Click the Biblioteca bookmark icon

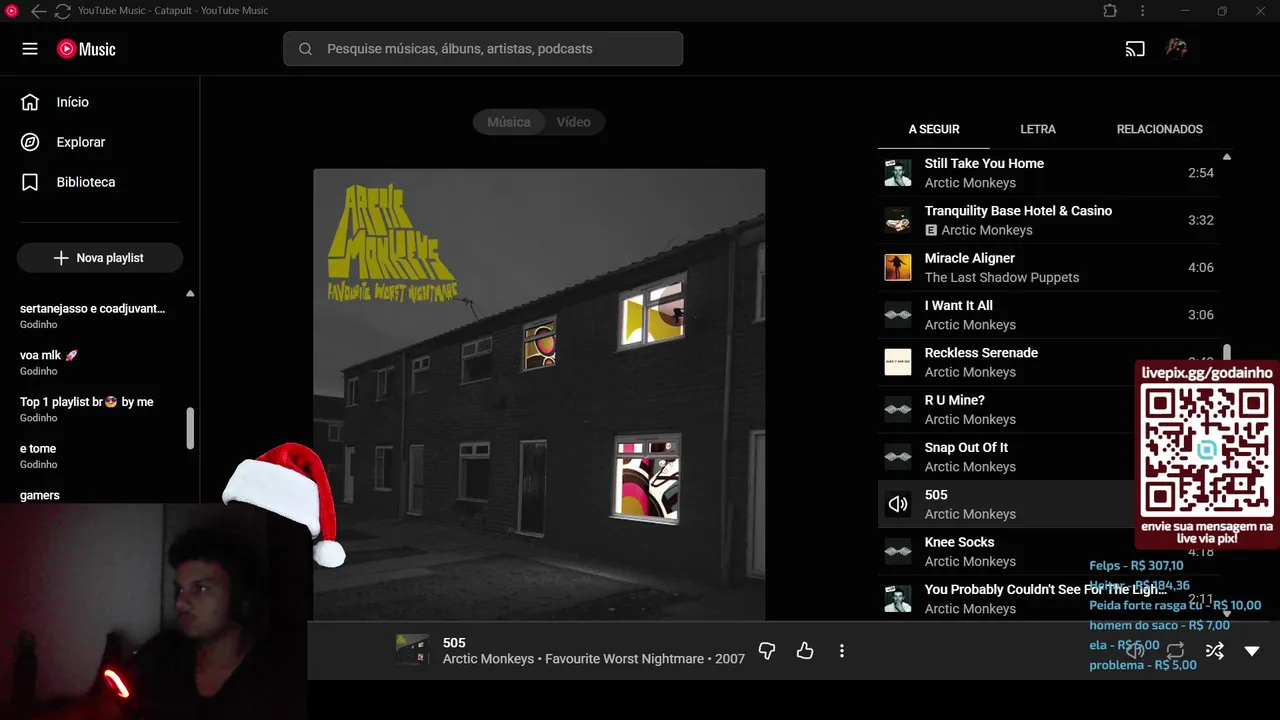tap(30, 182)
